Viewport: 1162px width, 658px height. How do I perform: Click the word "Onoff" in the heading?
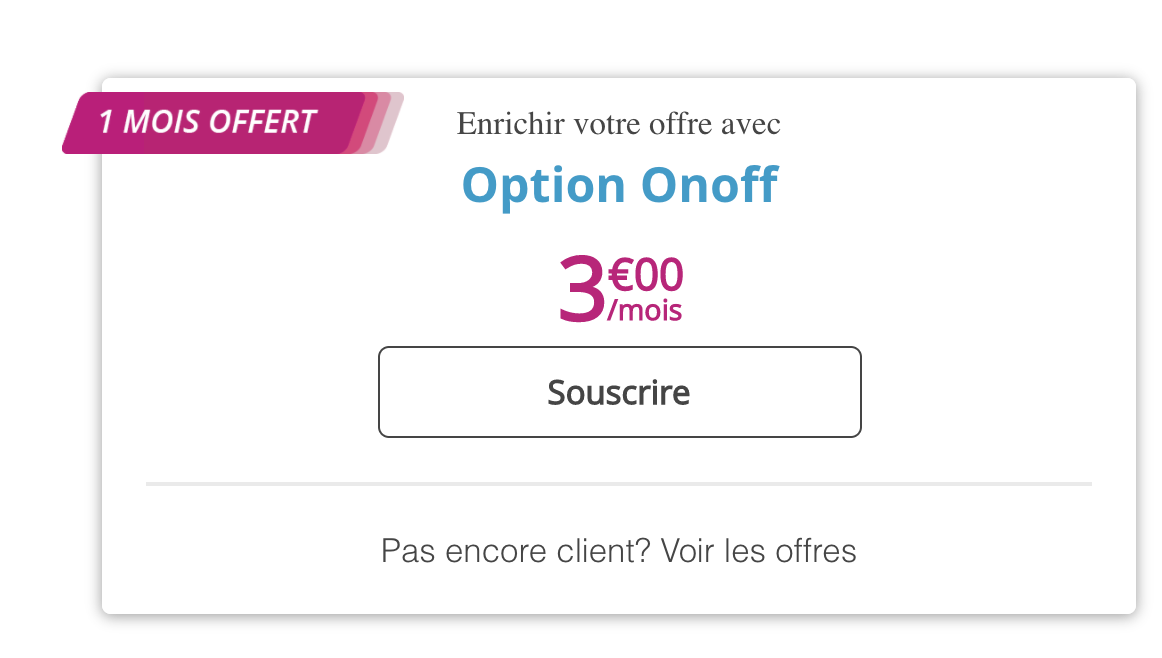709,185
